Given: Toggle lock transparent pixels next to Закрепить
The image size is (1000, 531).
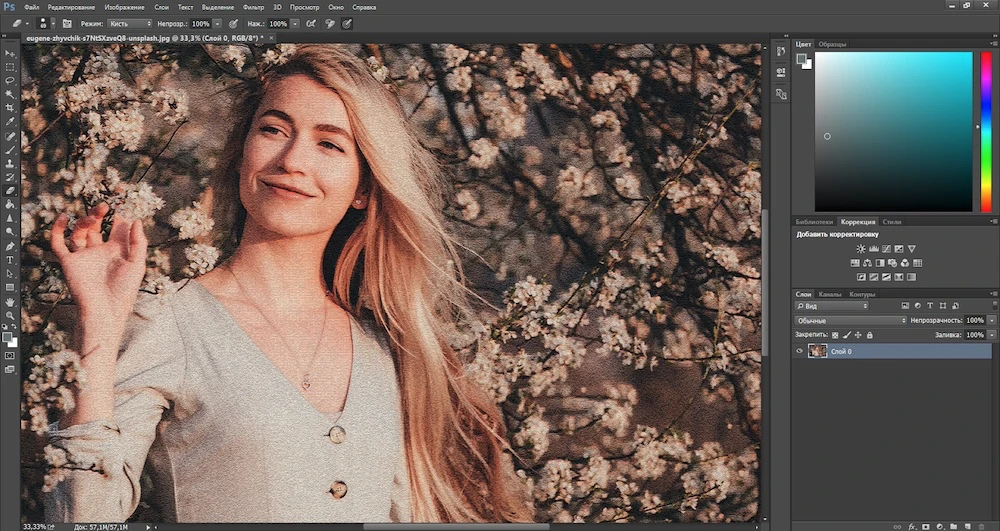Looking at the screenshot, I should (x=835, y=334).
